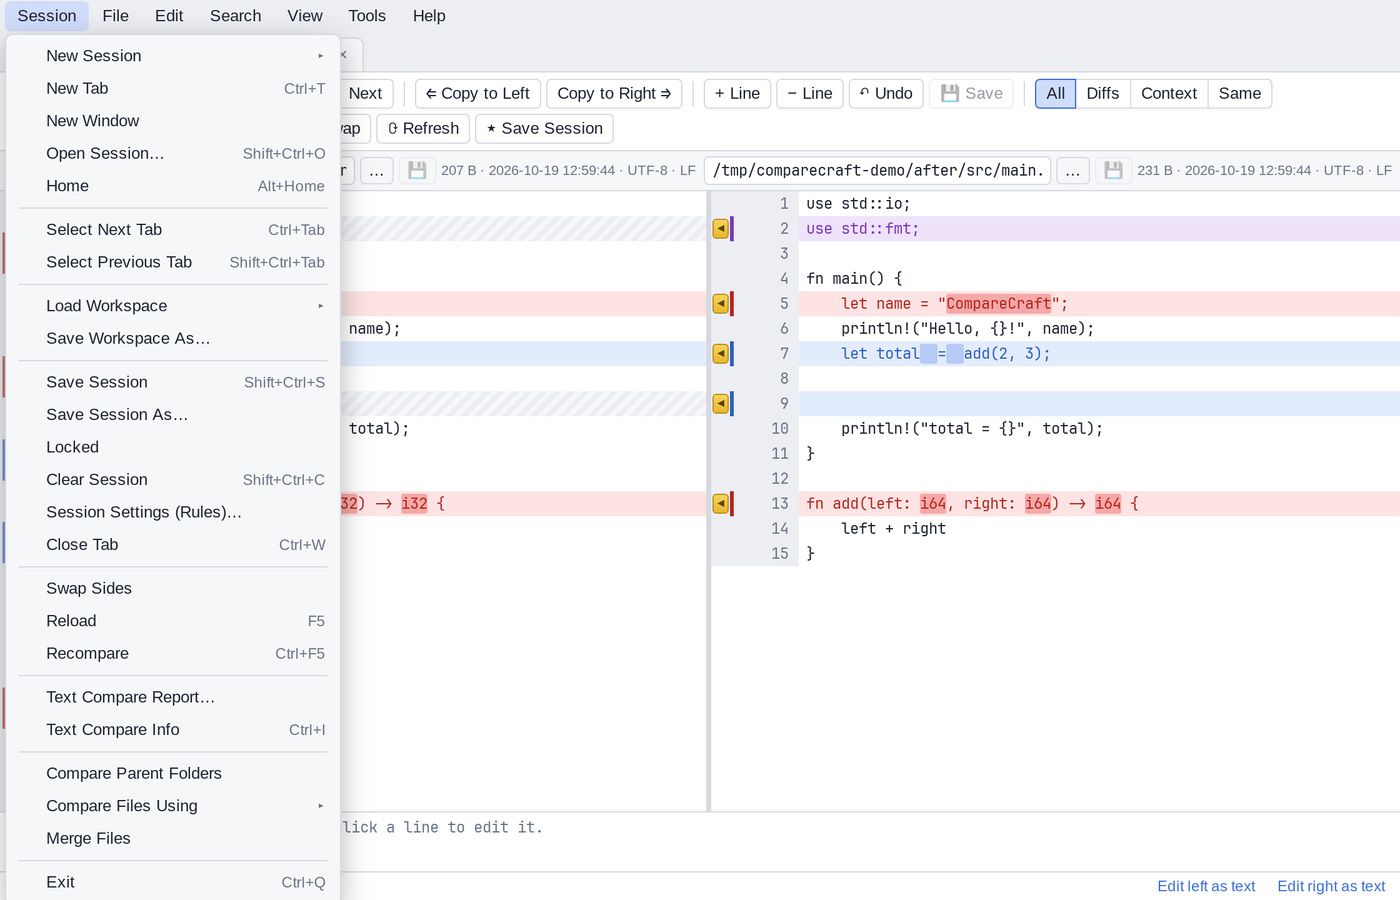The image size is (1400, 900).
Task: Toggle the Locked option in the Session menu
Action: (173, 448)
